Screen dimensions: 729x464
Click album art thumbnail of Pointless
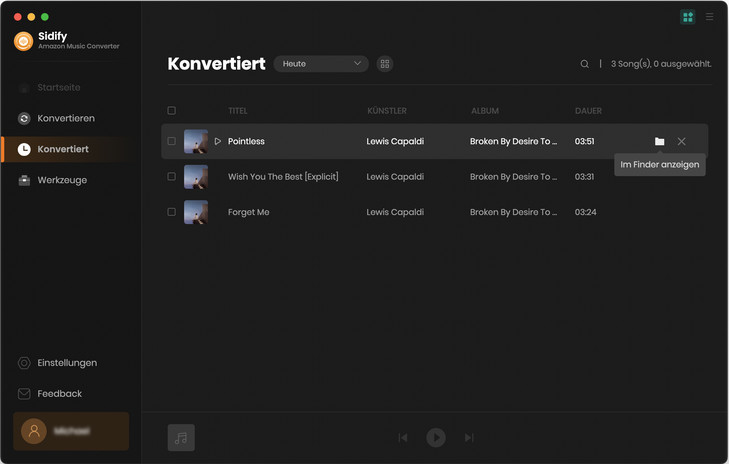[x=196, y=141]
